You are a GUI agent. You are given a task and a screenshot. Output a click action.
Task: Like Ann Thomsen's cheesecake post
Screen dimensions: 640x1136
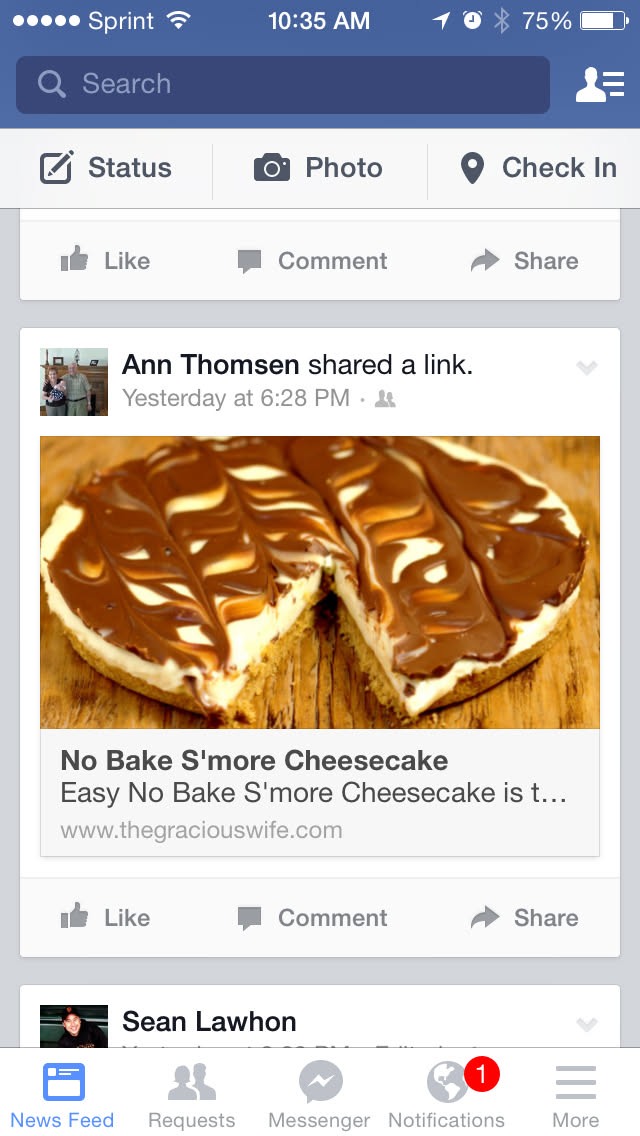[105, 917]
